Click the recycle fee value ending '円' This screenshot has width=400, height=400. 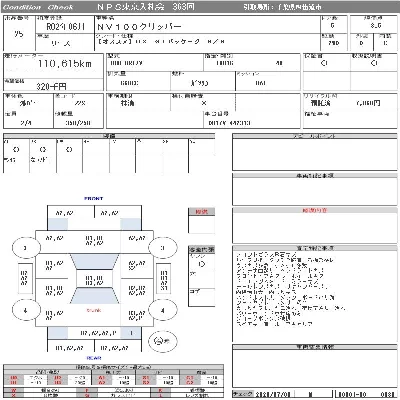[368, 103]
